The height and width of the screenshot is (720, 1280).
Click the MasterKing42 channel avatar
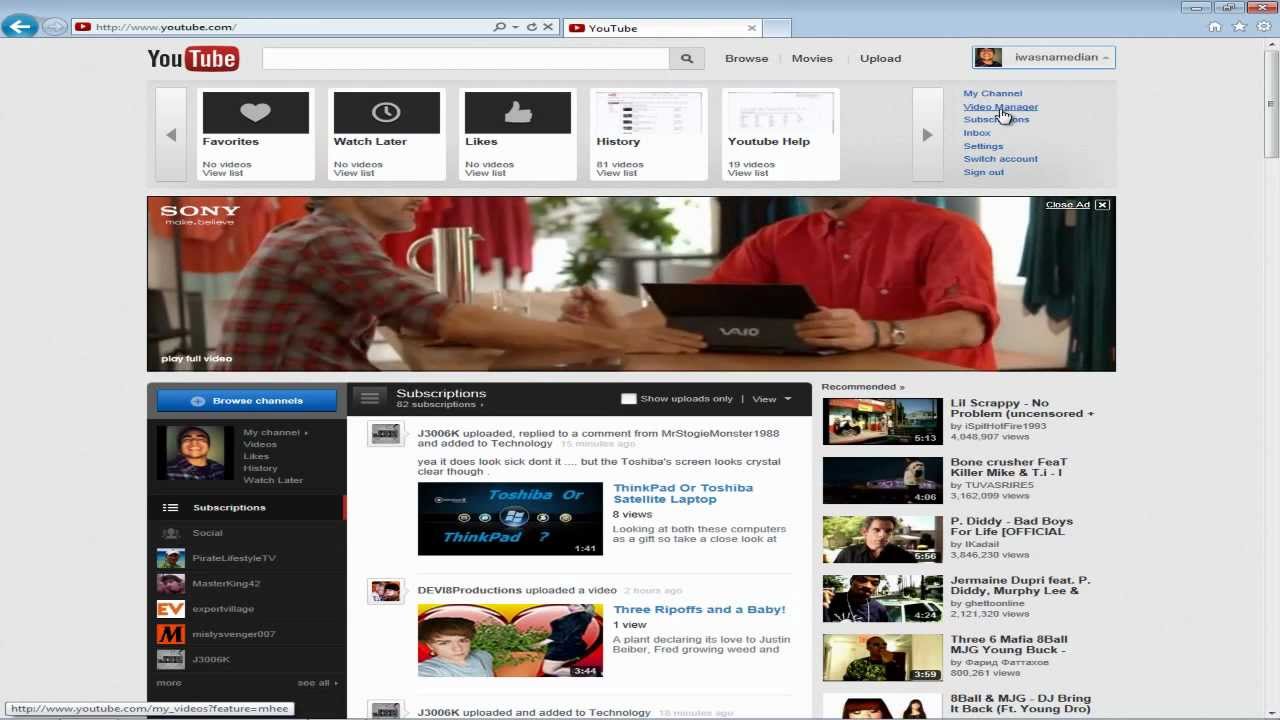tap(170, 583)
